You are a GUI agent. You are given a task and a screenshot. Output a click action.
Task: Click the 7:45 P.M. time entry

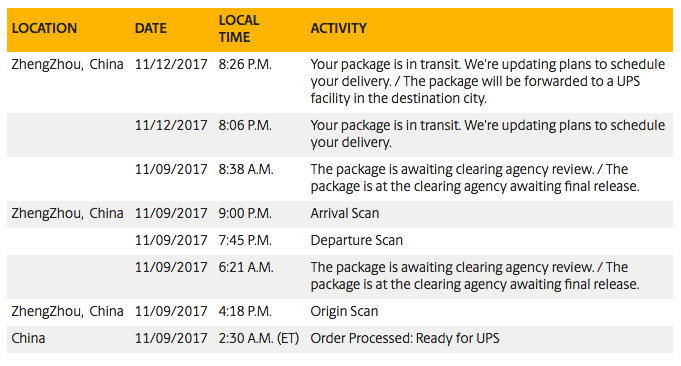coord(245,240)
